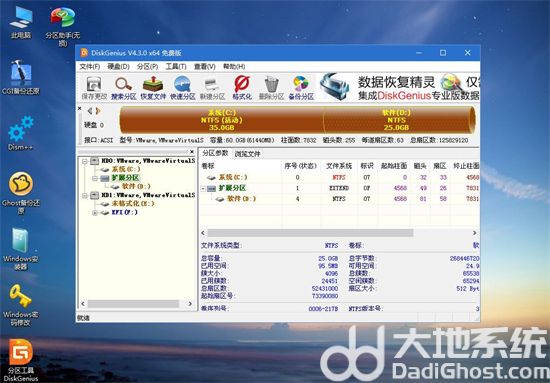Image resolution: width=550 pixels, height=383 pixels.
Task: Click tree panel scrollbar left arrow
Action: tap(83, 304)
